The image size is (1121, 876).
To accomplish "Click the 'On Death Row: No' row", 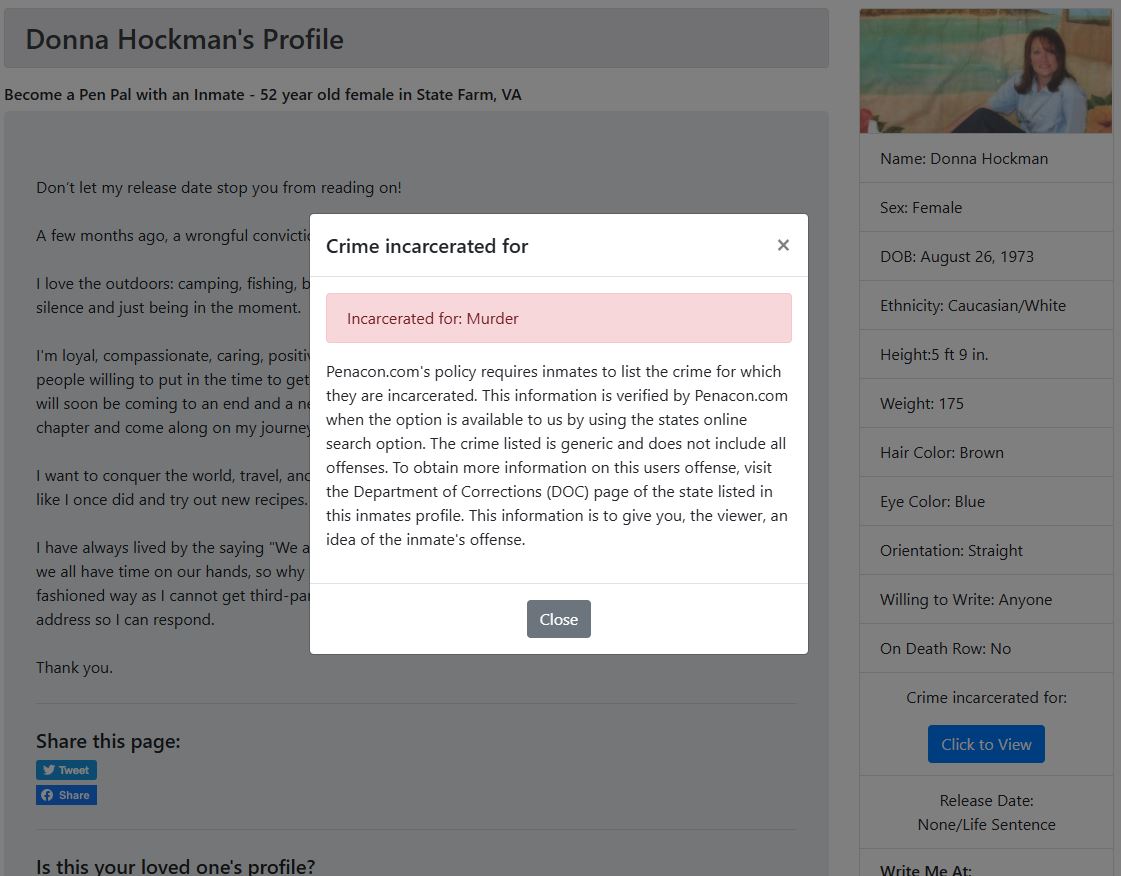I will 985,649.
